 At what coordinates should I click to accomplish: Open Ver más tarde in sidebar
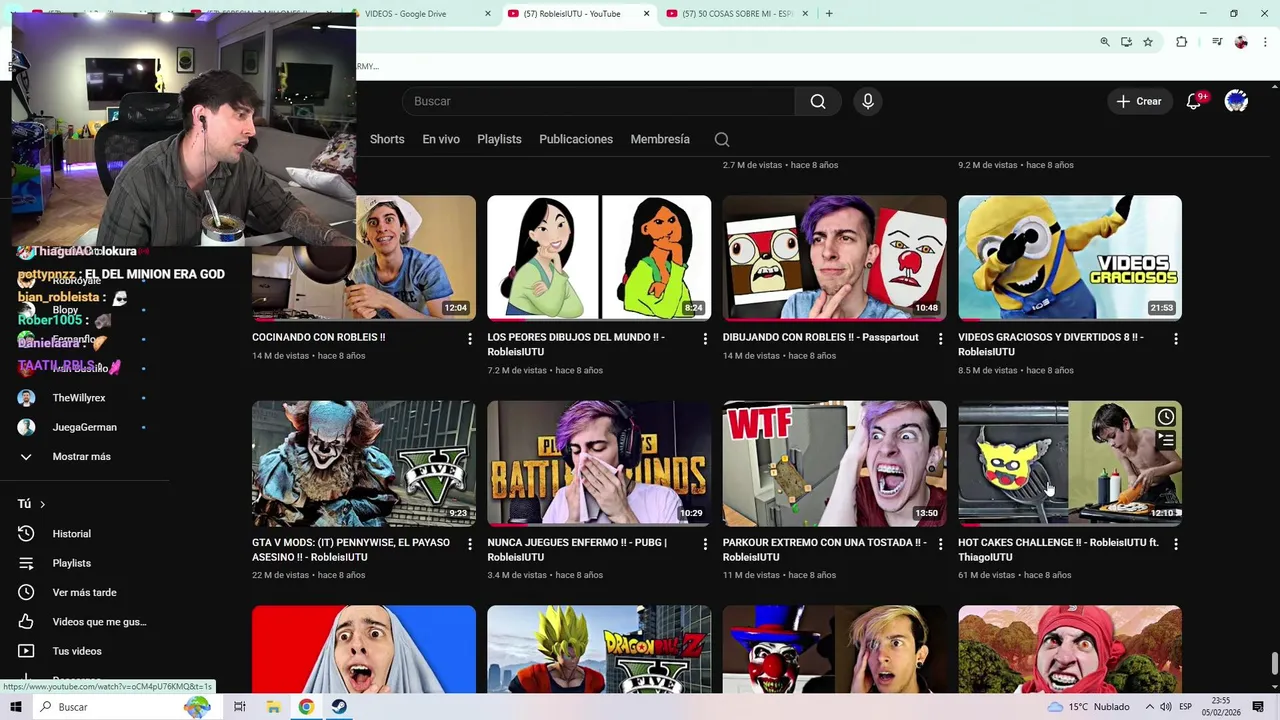coord(85,592)
